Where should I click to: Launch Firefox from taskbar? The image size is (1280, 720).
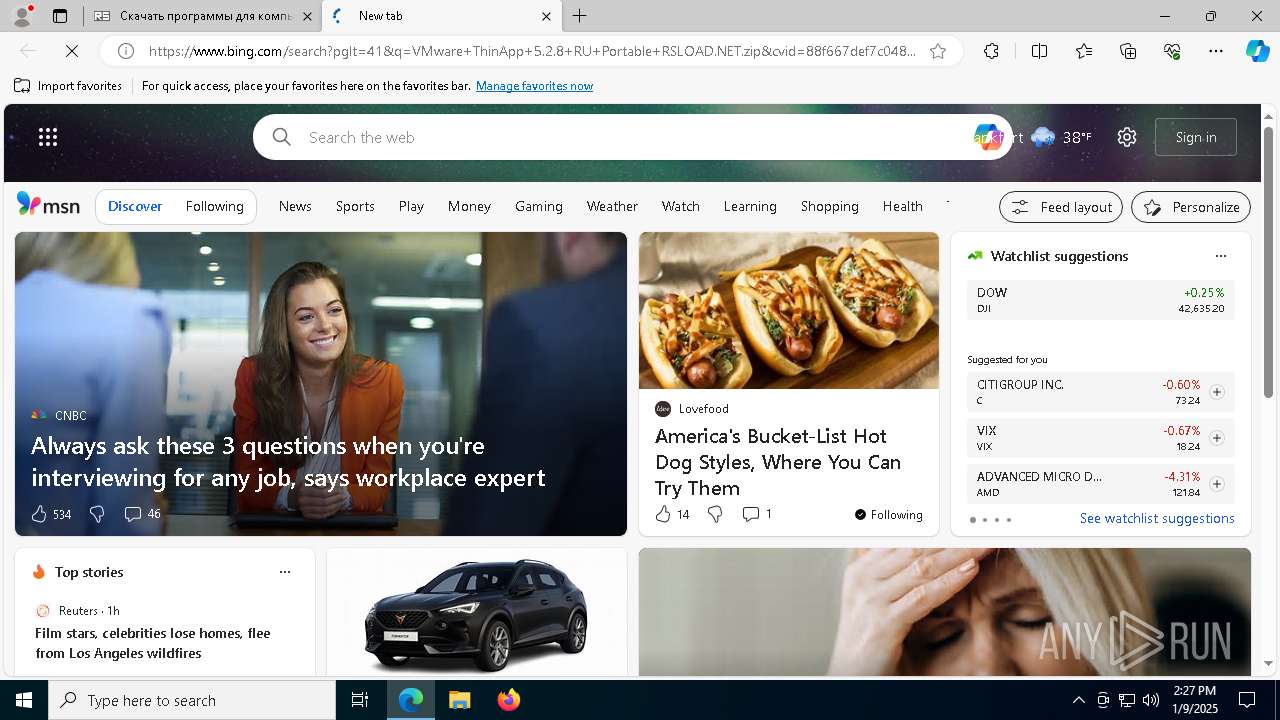click(508, 700)
